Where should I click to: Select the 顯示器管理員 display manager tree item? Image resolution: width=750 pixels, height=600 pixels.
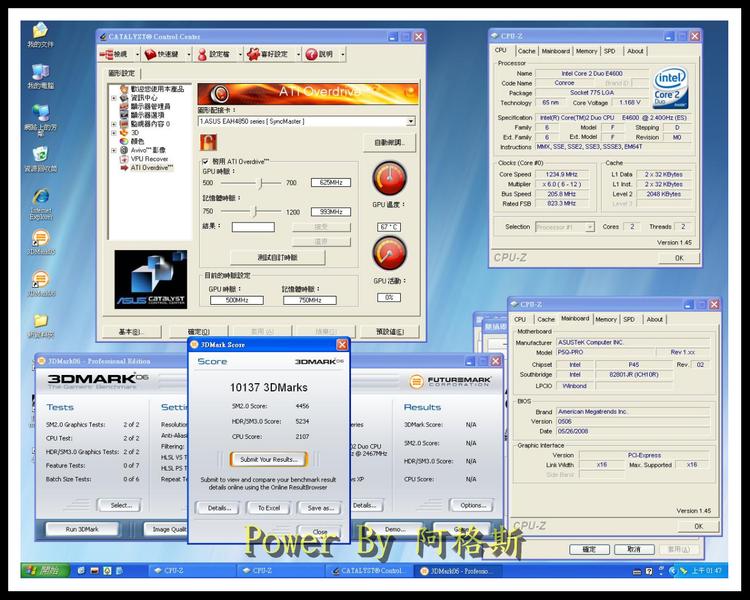[x=150, y=106]
